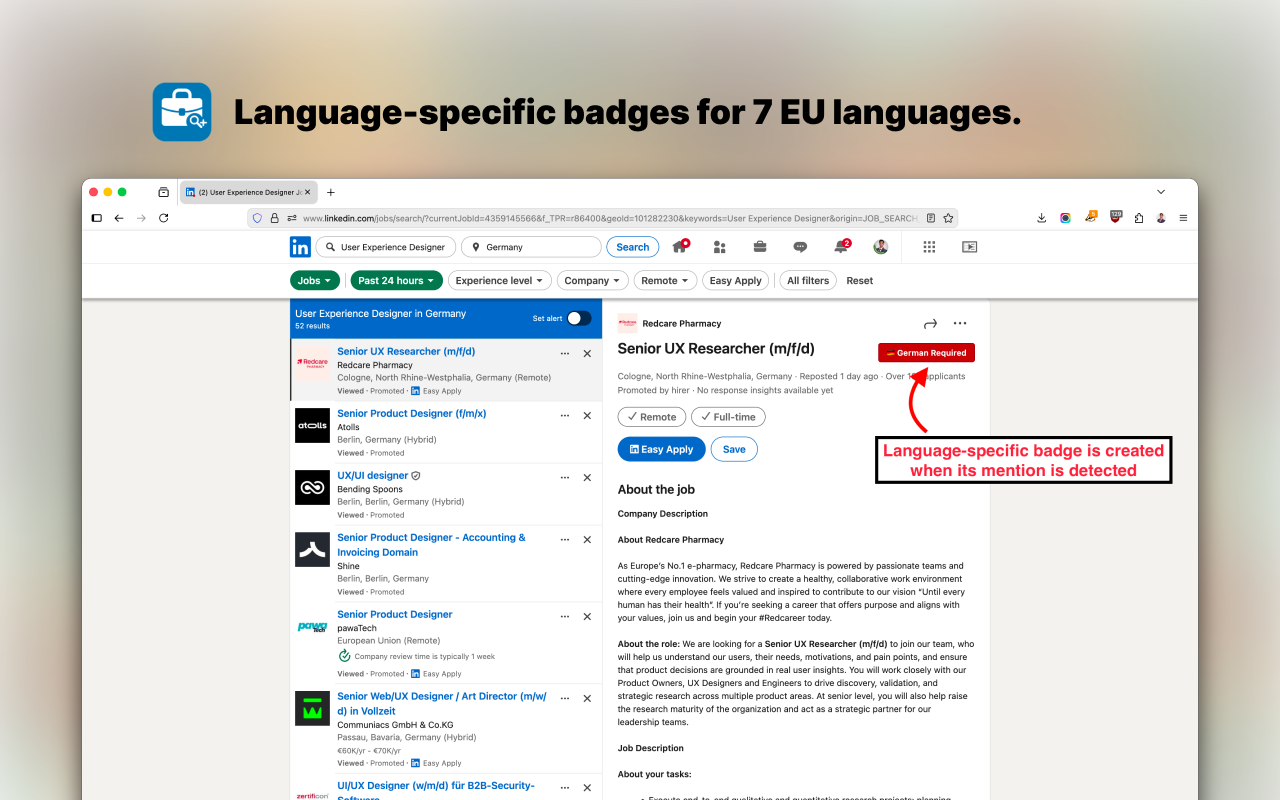Open the For Business apps grid icon

coord(929,247)
